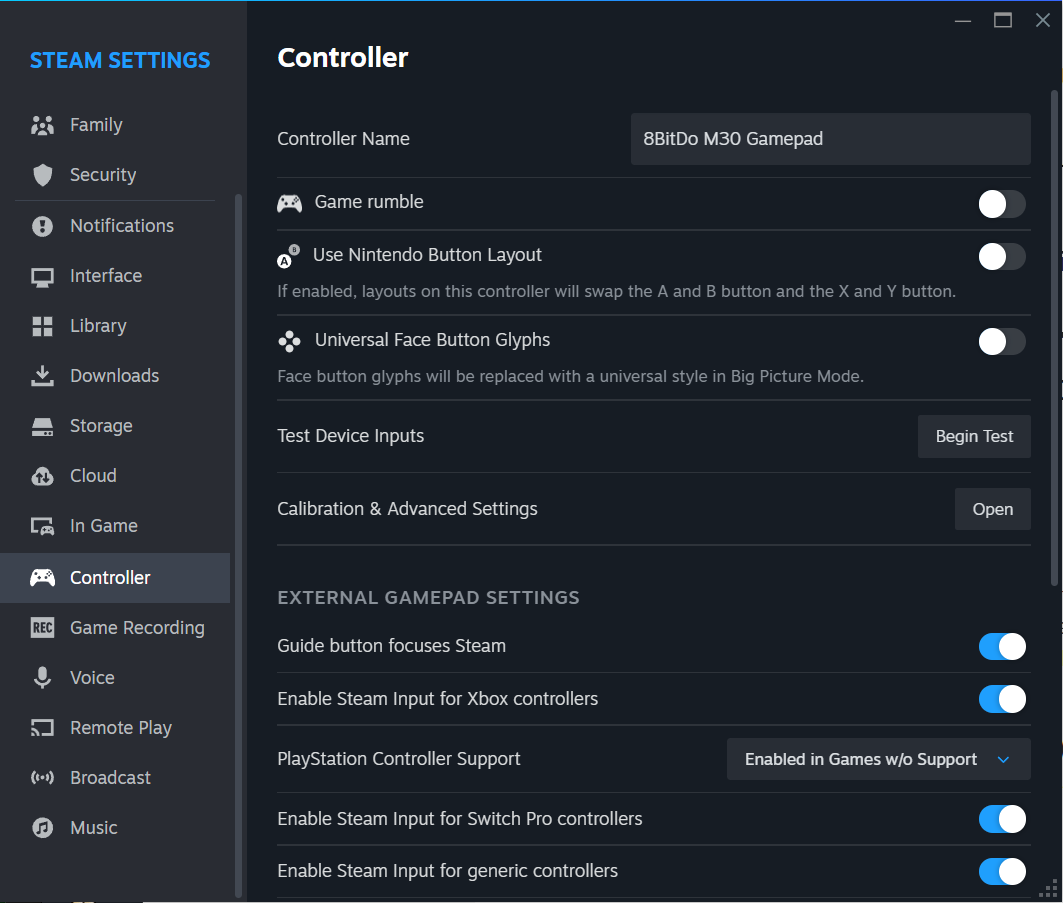The height and width of the screenshot is (903, 1063).
Task: Select Voice settings
Action: [115, 678]
